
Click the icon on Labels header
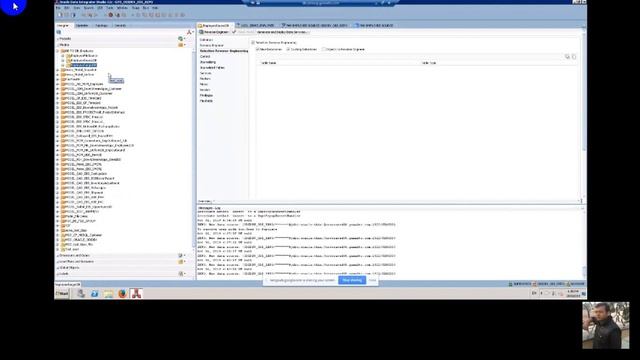(x=180, y=274)
